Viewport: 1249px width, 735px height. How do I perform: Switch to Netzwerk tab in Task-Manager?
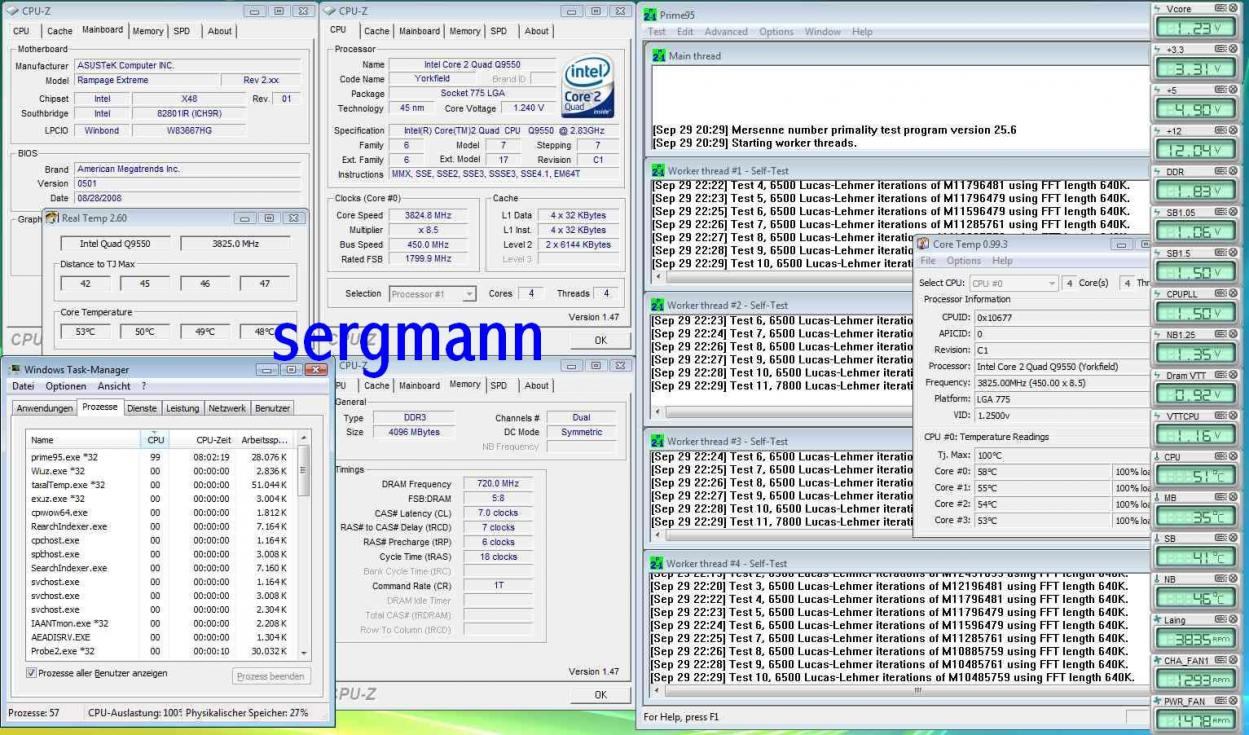tap(227, 408)
